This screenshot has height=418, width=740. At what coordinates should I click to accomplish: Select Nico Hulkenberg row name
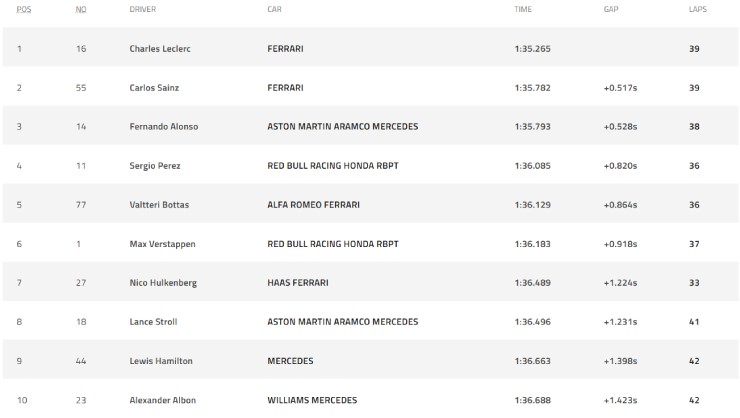click(163, 283)
